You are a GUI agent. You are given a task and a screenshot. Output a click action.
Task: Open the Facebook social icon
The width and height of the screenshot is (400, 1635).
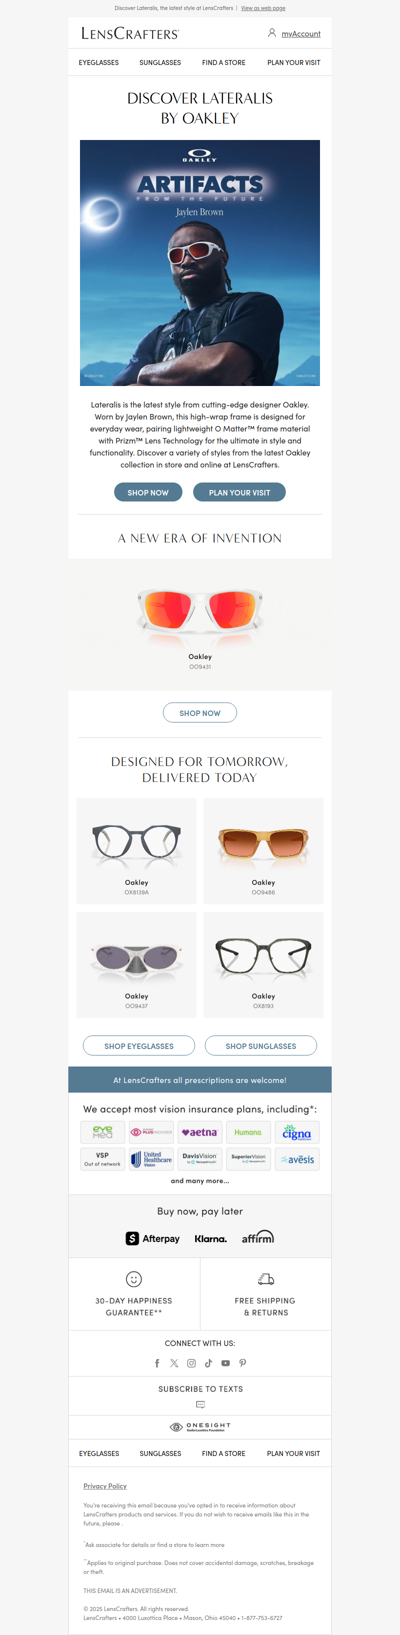[x=157, y=1363]
